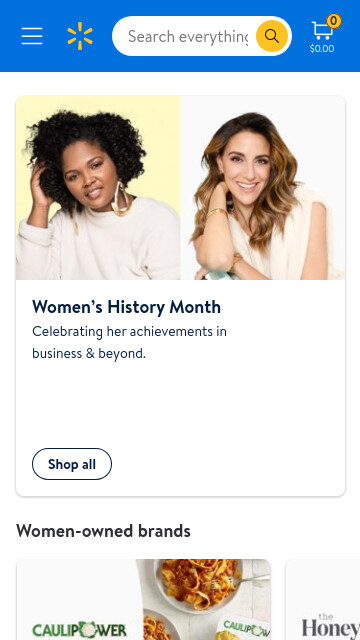Click the Women-owned brands section heading

pyautogui.click(x=103, y=531)
